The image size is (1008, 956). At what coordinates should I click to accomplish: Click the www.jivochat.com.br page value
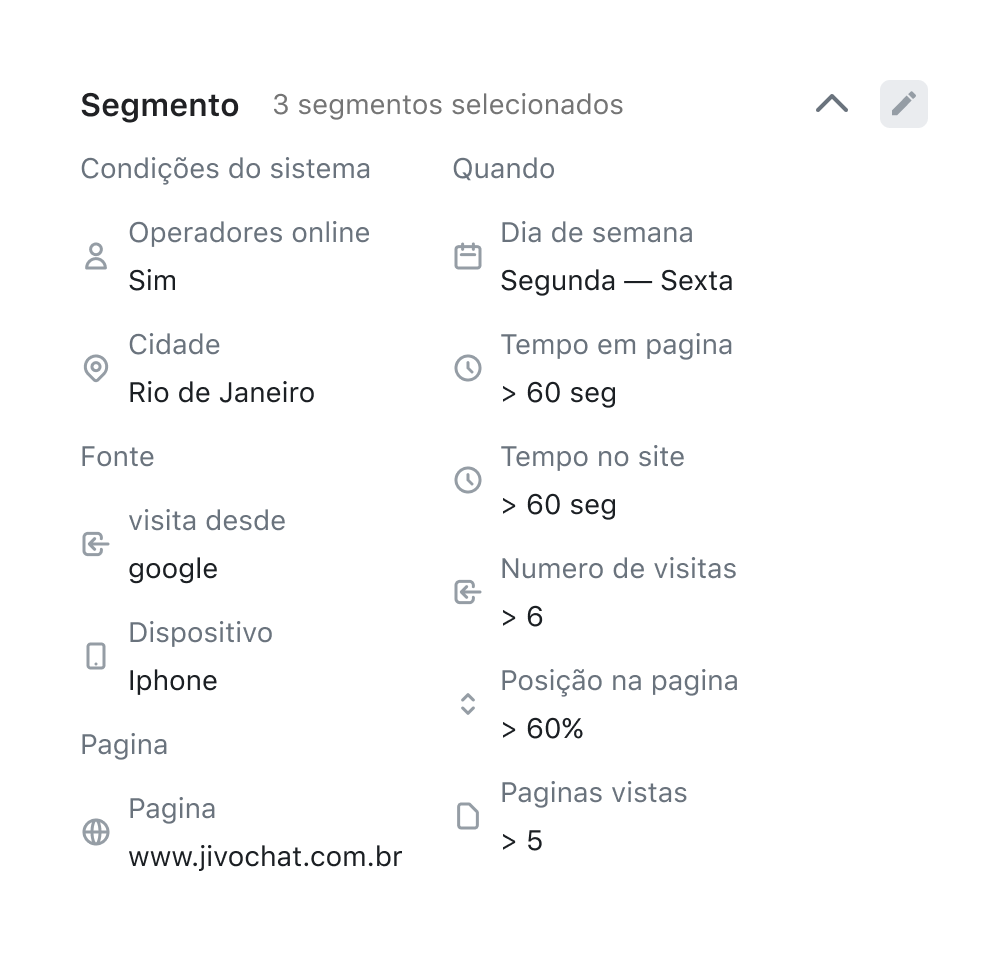tap(265, 857)
